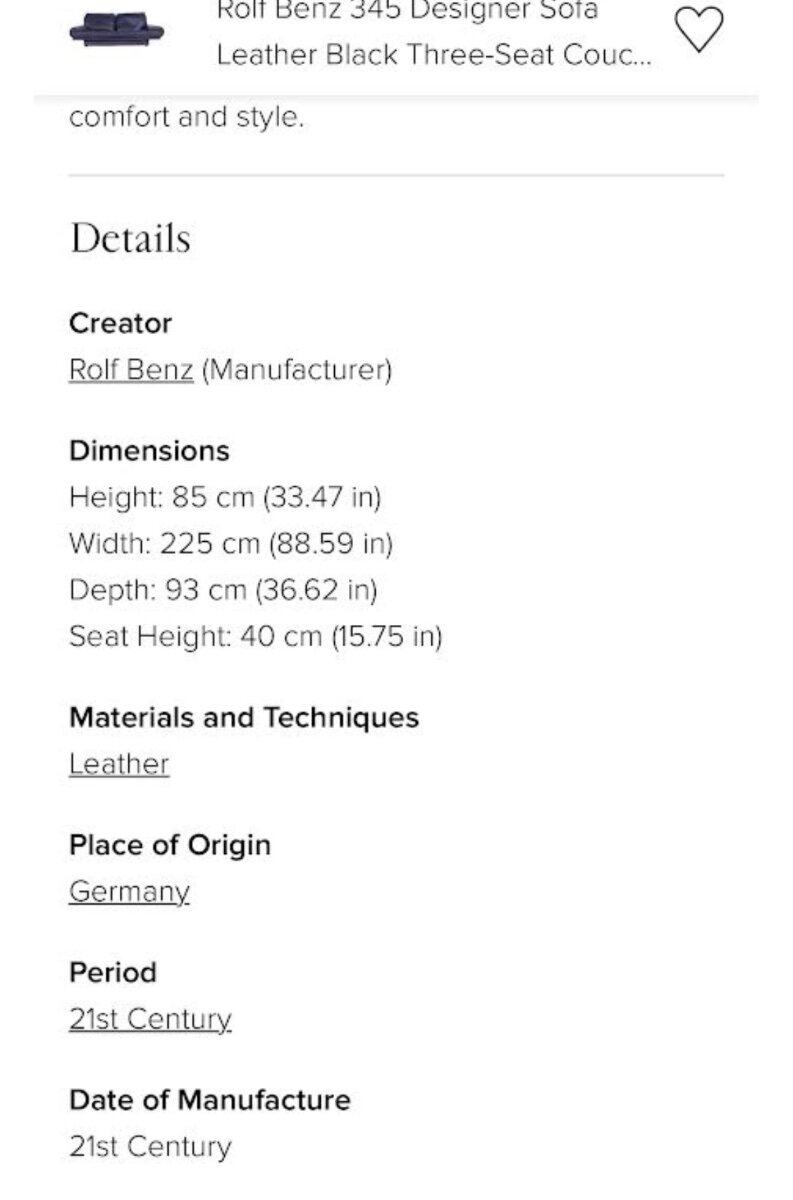Tap the Rolf Benz 345 Designer Sofa title
This screenshot has width=793, height=1200.
tap(434, 33)
